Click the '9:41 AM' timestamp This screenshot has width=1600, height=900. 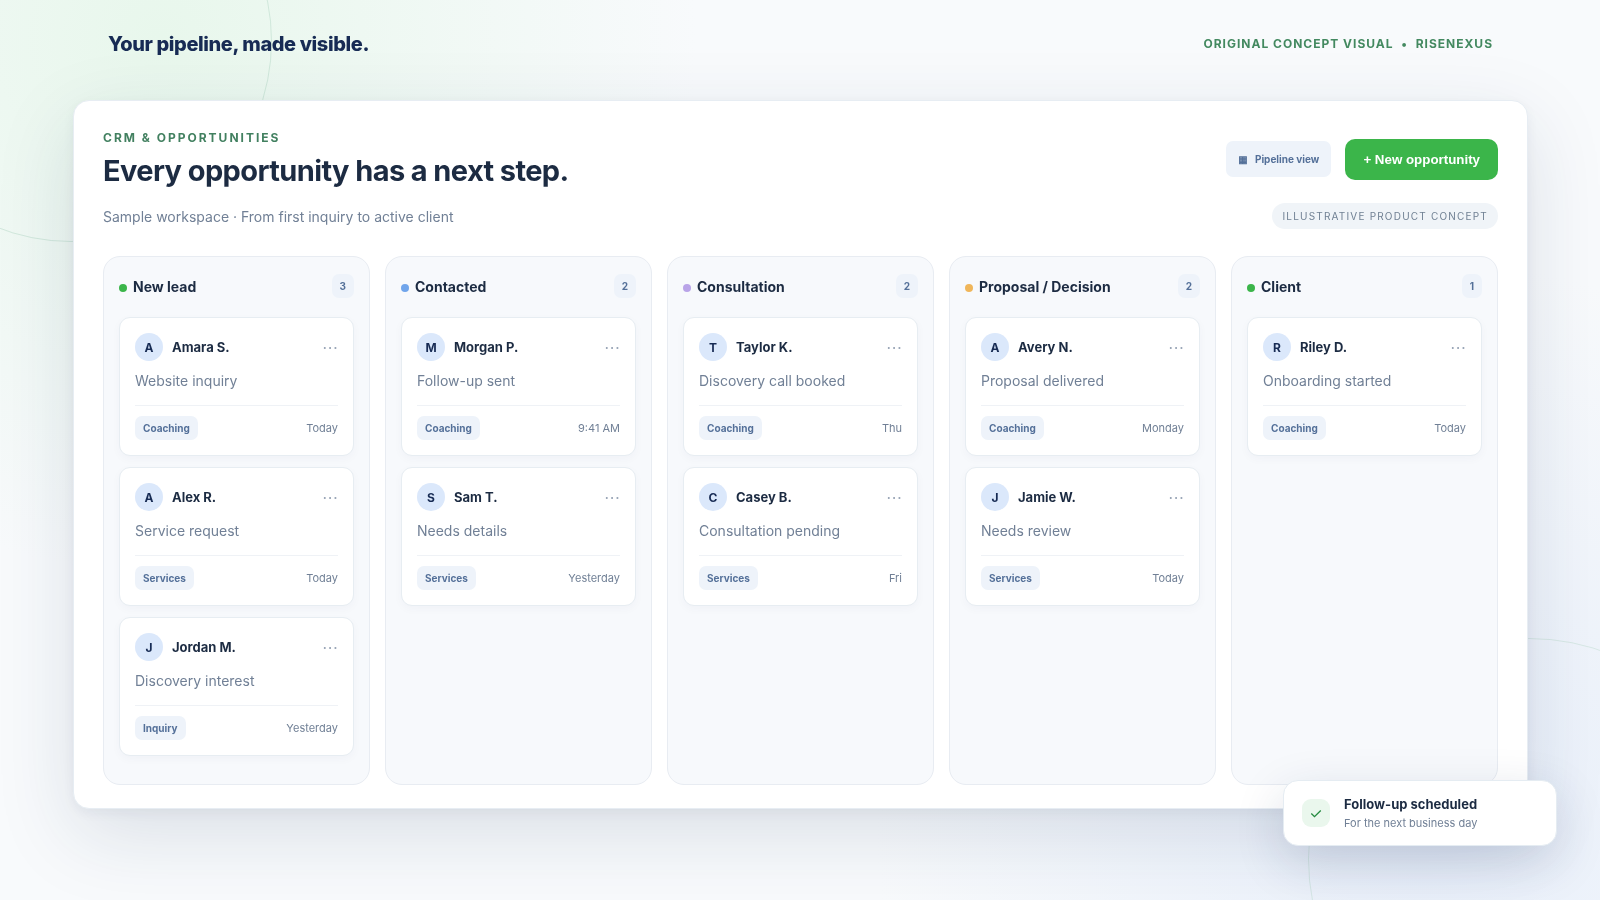(x=599, y=428)
